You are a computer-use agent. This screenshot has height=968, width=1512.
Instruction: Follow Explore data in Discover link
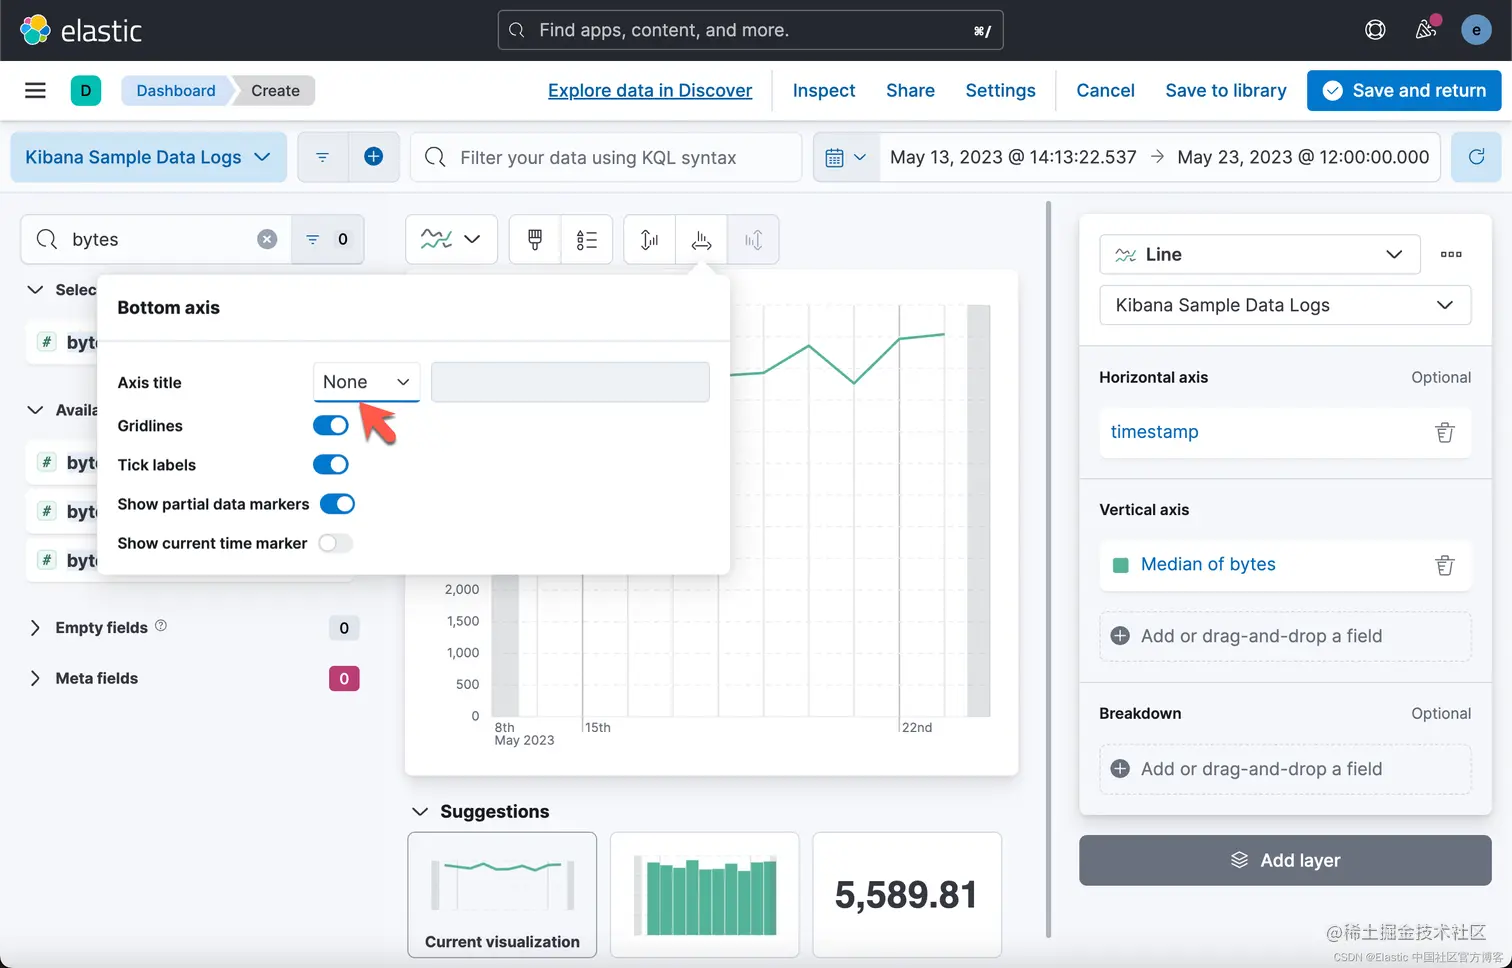[650, 90]
